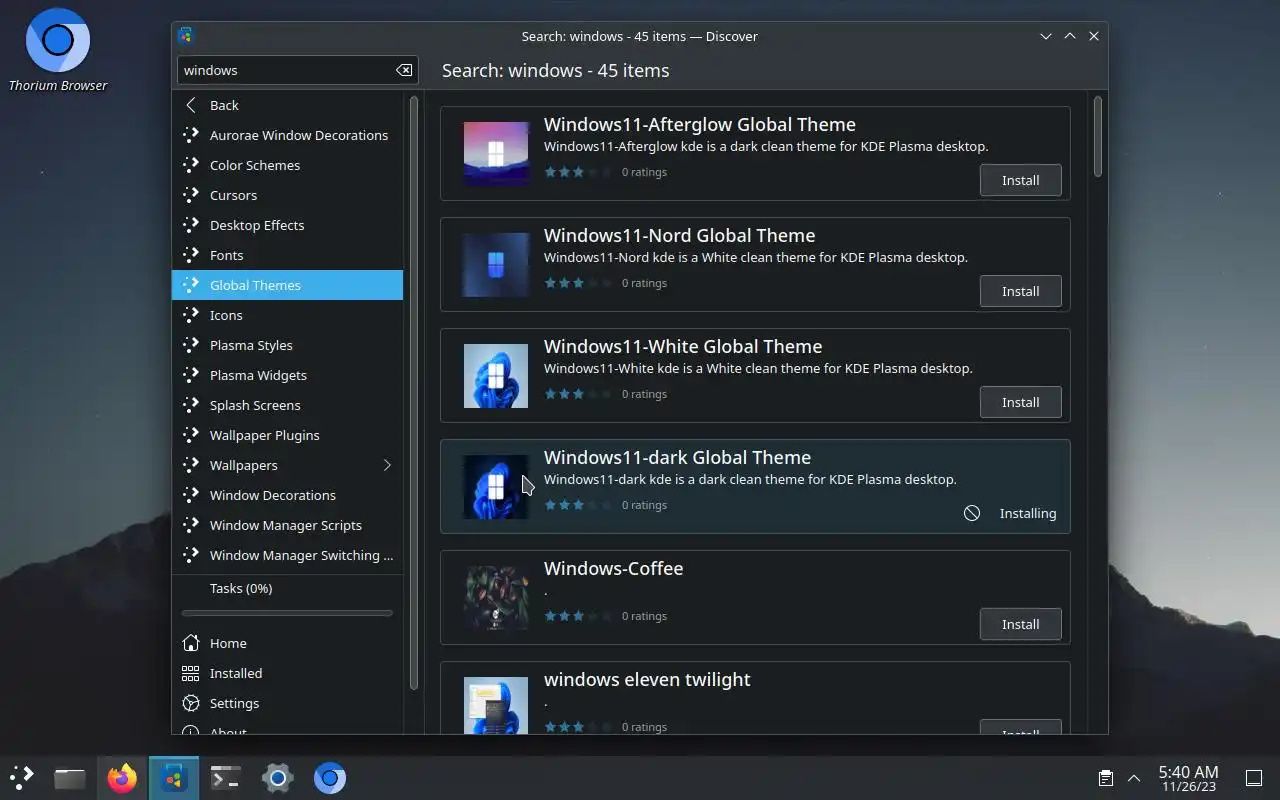Go Back in the category sidebar
Viewport: 1280px width, 800px height.
point(287,105)
